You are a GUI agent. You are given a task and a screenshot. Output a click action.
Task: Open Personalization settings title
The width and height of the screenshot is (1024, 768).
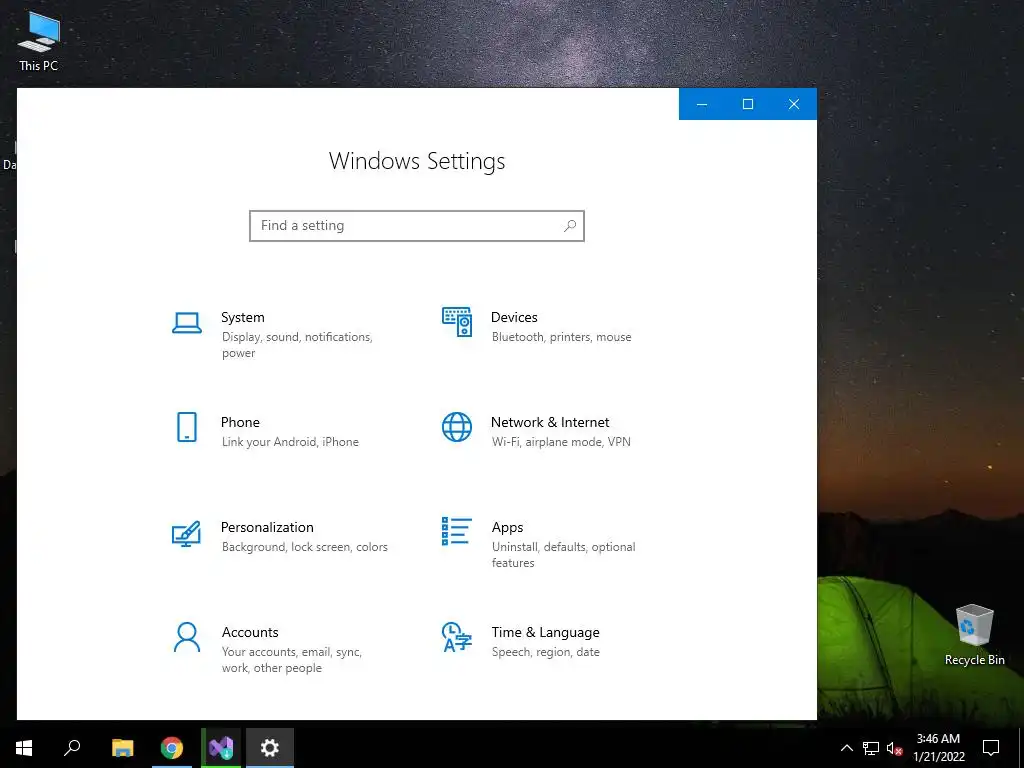pyautogui.click(x=267, y=527)
